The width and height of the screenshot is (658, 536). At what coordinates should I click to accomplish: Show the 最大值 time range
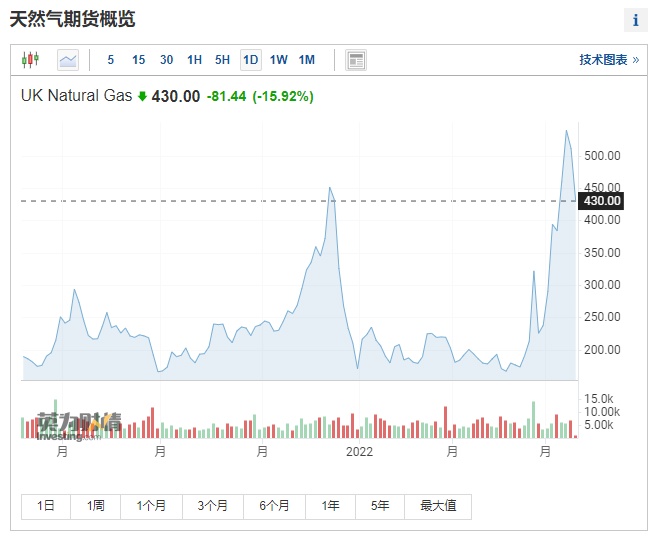(x=438, y=506)
